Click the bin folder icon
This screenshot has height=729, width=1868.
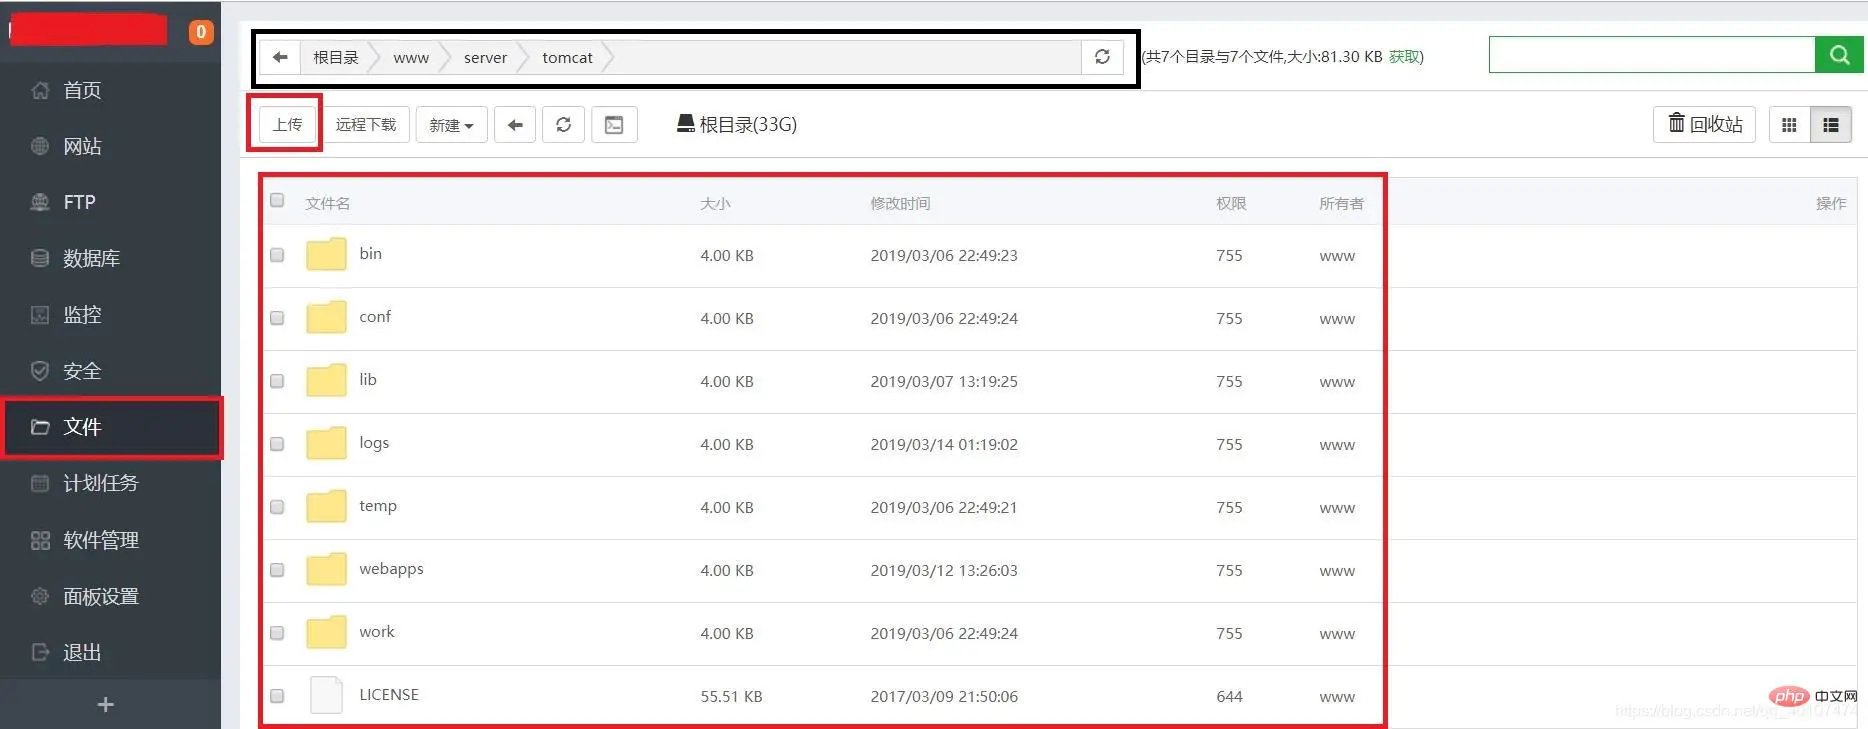coord(326,254)
